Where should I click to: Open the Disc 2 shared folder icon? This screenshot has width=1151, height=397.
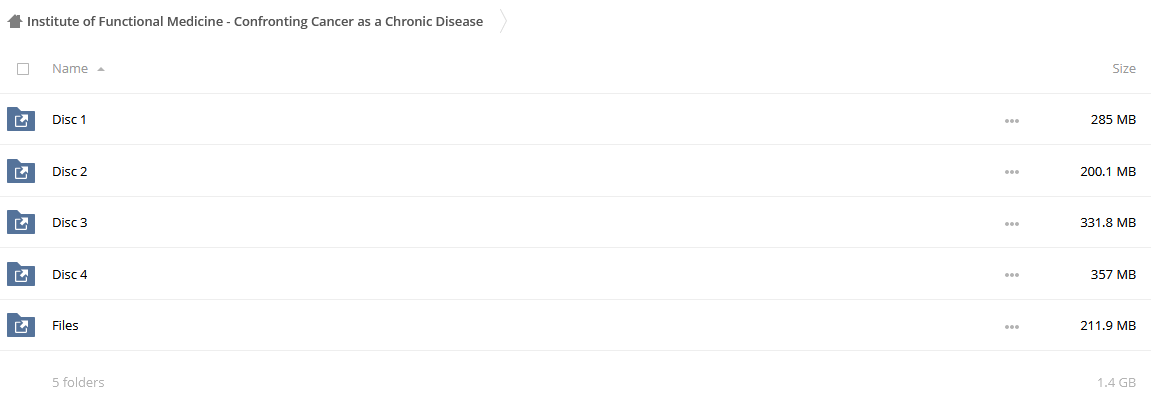point(21,171)
